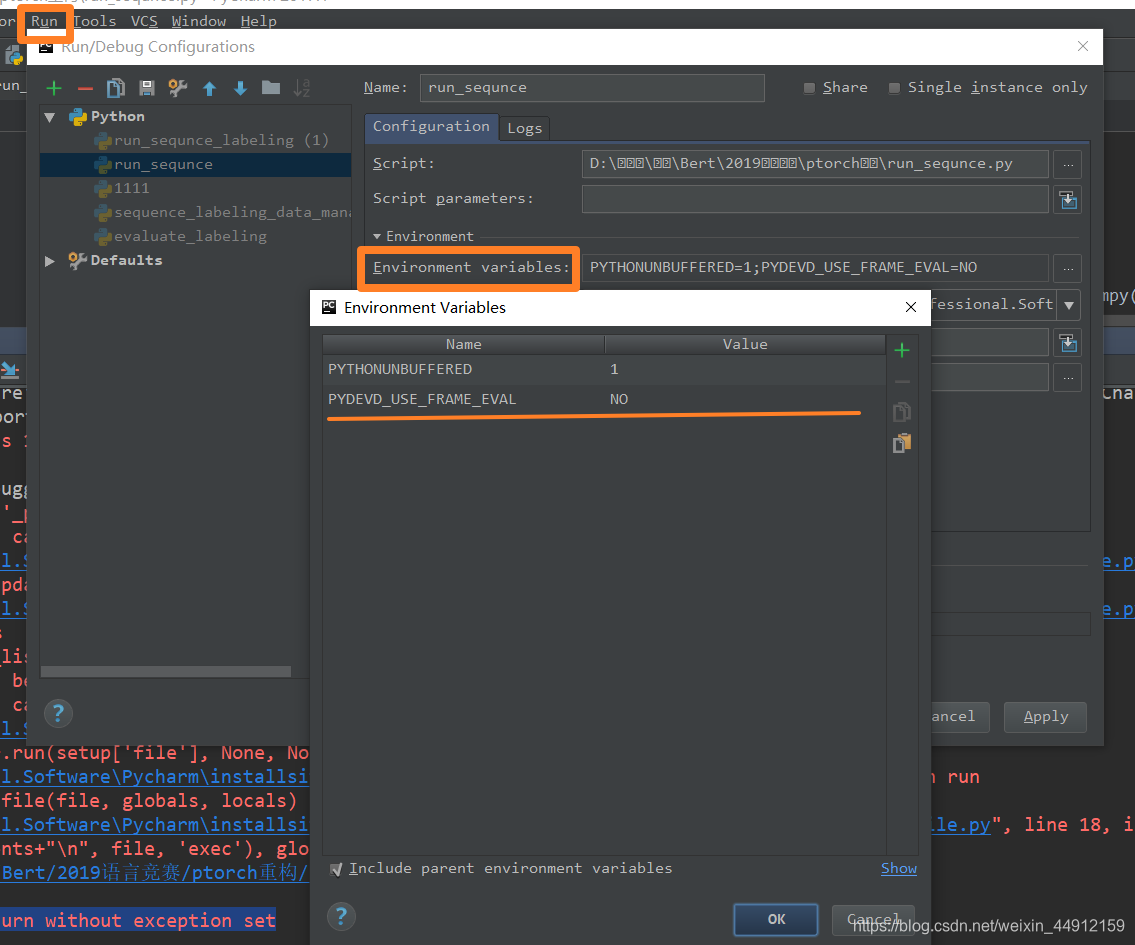Save configuration using the floppy disk icon

pos(147,88)
